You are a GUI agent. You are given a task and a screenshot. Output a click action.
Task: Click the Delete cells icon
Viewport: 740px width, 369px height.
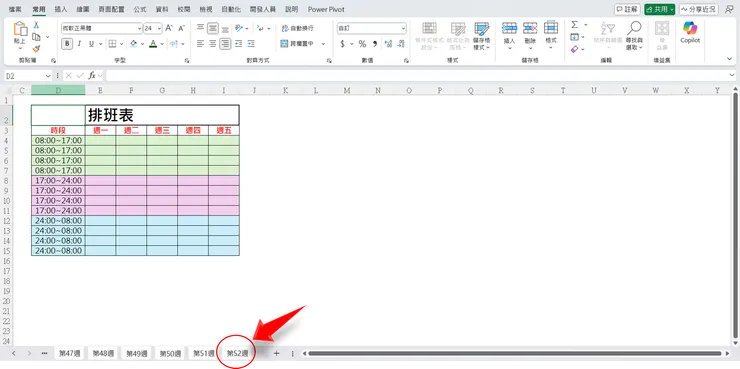click(530, 28)
